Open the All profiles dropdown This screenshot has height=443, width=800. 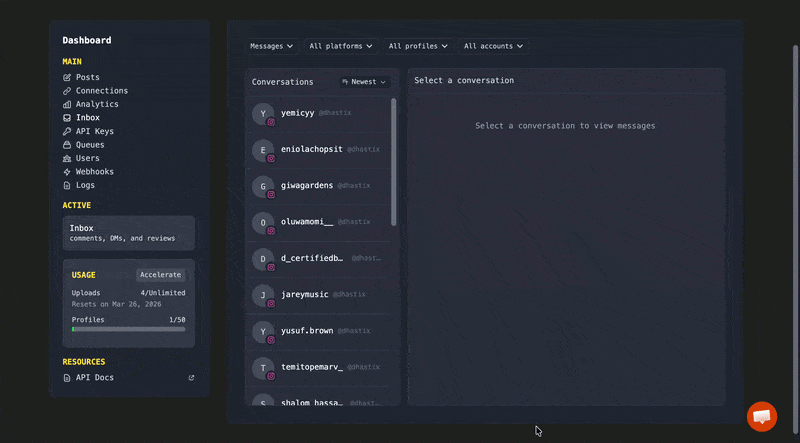click(418, 46)
